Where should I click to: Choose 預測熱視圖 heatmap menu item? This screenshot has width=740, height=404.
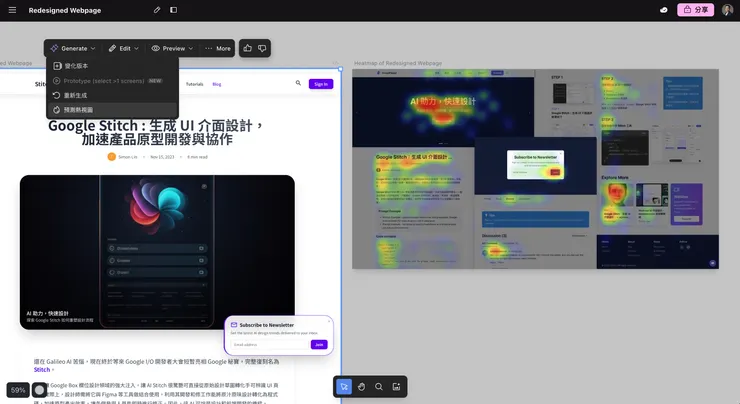click(x=112, y=110)
